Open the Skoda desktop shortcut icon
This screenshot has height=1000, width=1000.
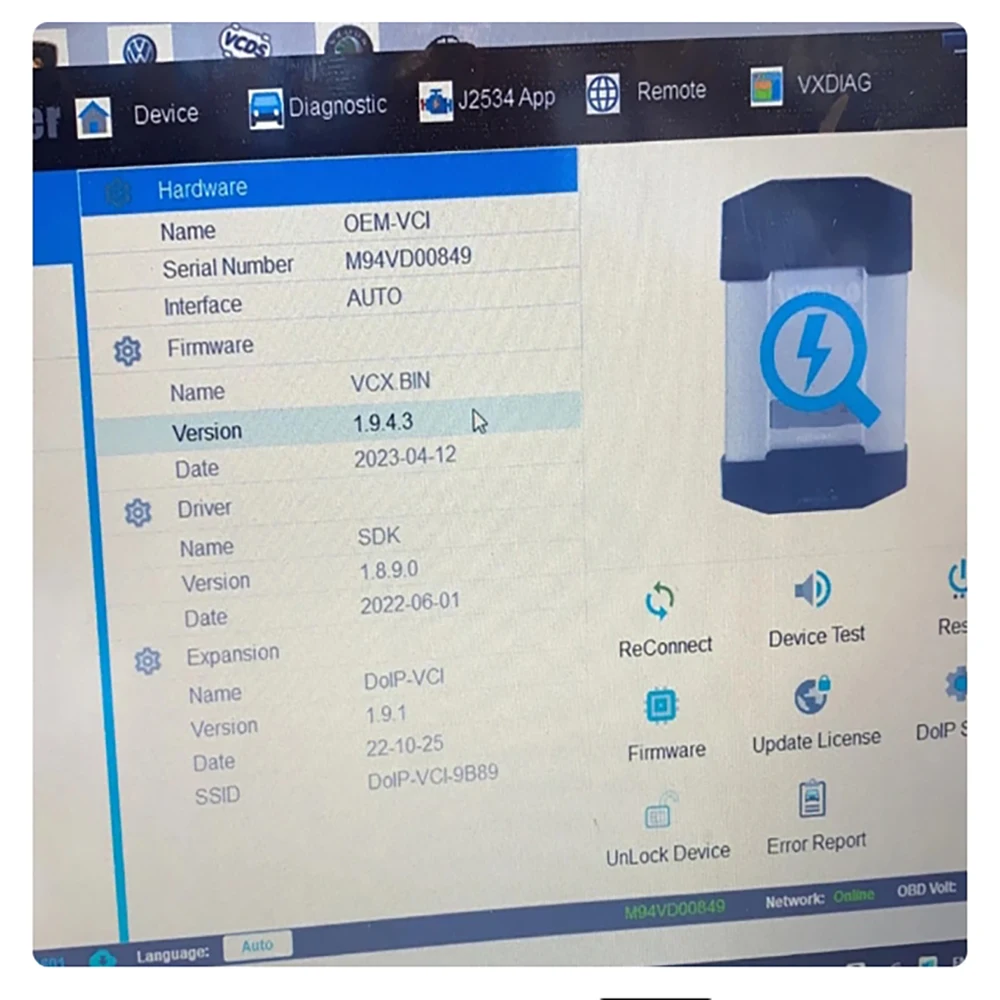(348, 40)
